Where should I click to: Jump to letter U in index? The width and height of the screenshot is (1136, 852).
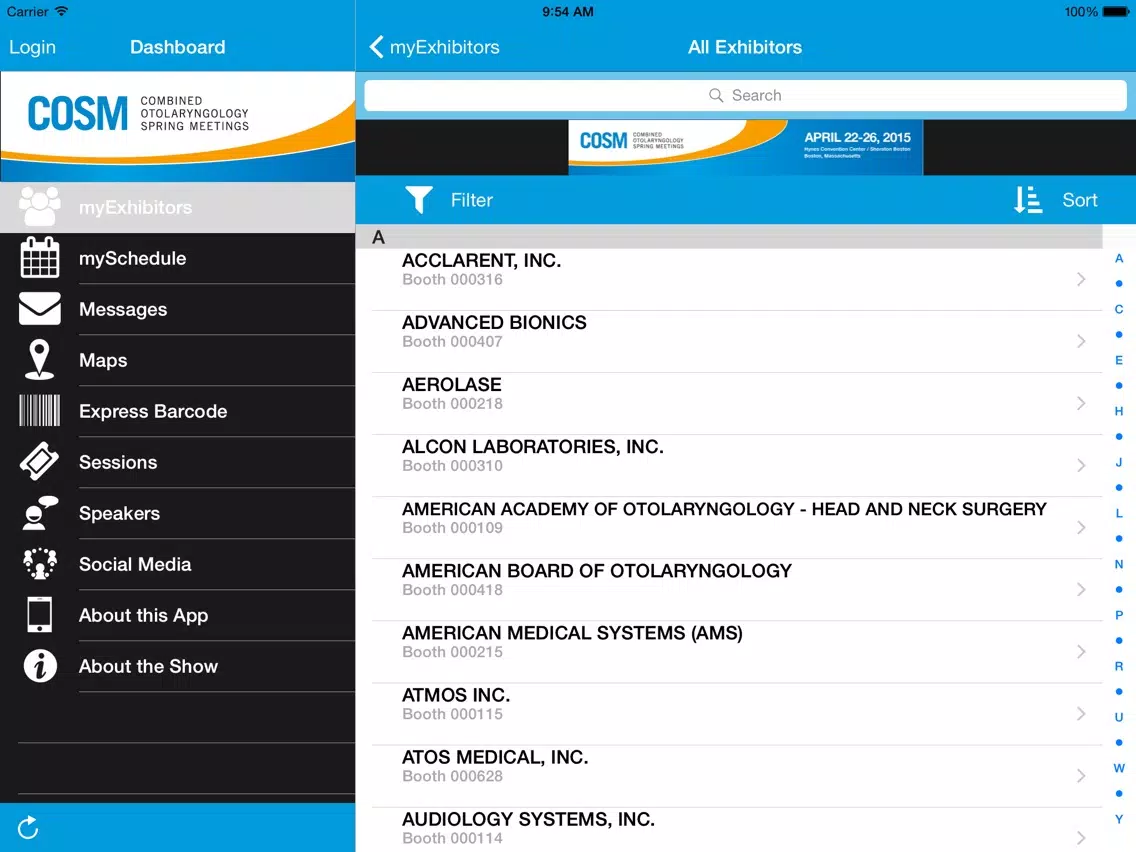coord(1119,717)
